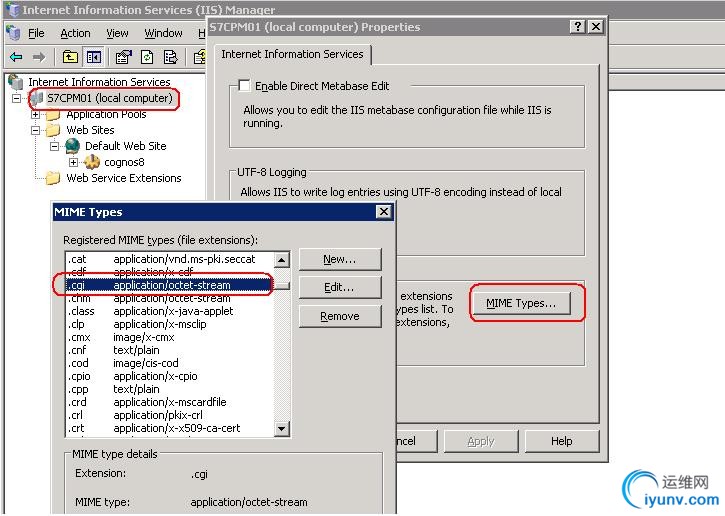Select the .crl application/pkix-crl row
Screen dimensions: 725x516
170,415
